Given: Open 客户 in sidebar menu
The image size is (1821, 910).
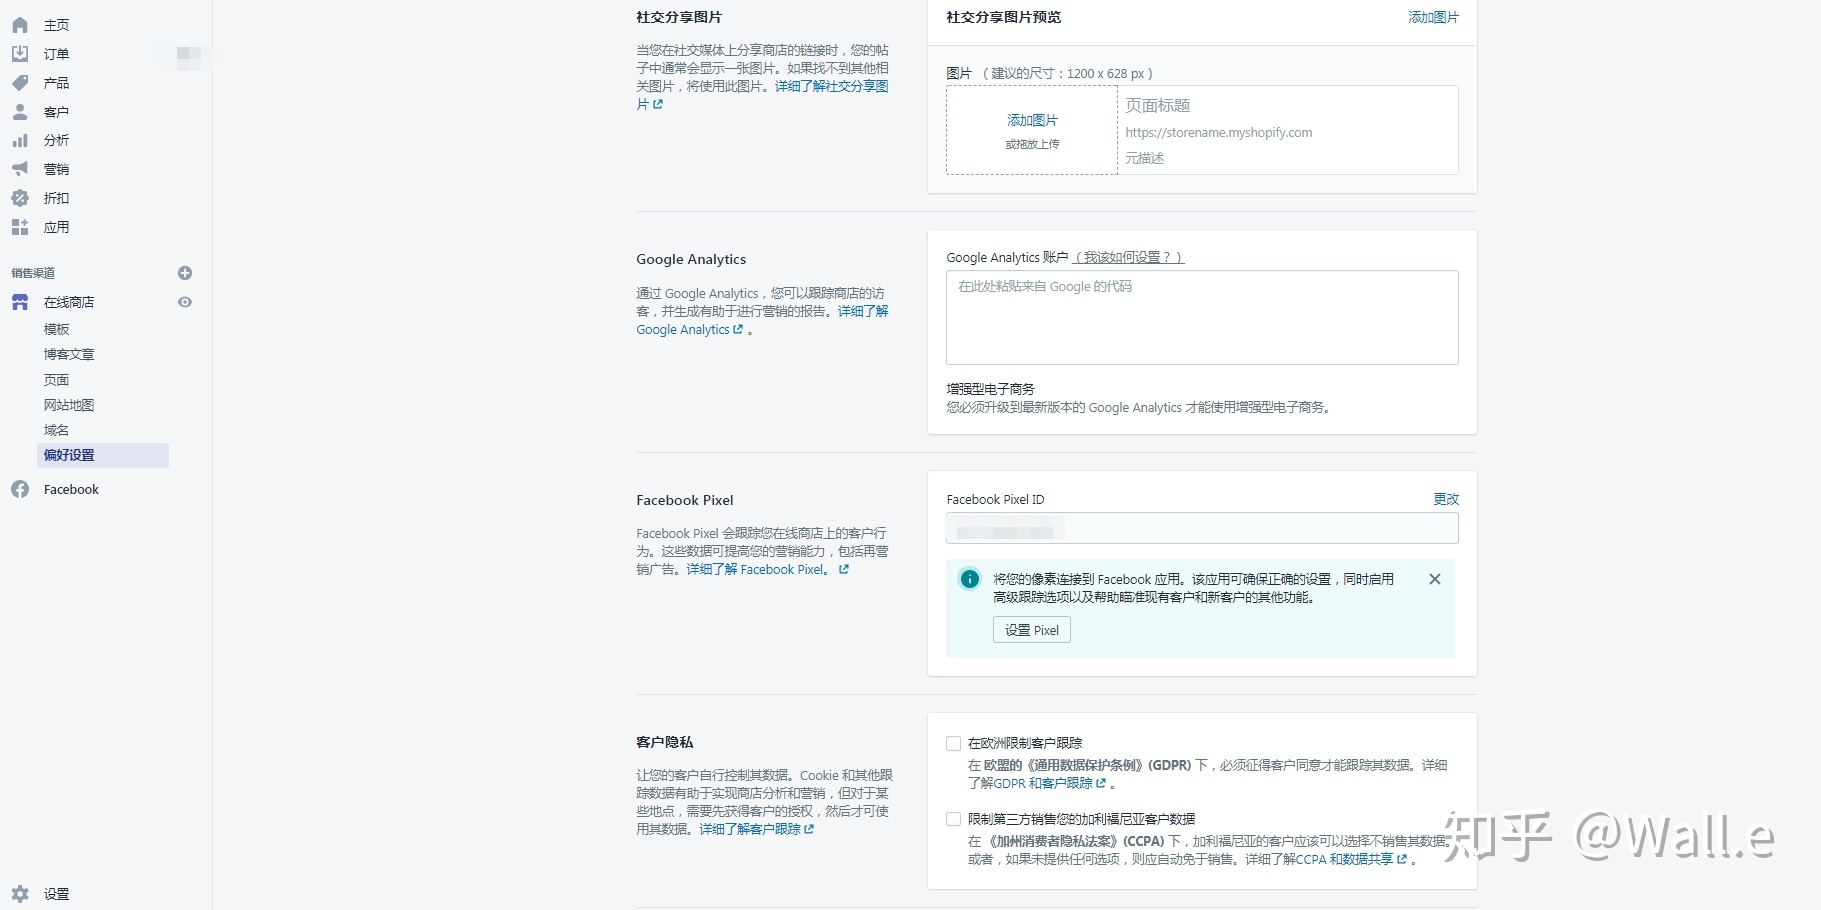Looking at the screenshot, I should tap(57, 112).
